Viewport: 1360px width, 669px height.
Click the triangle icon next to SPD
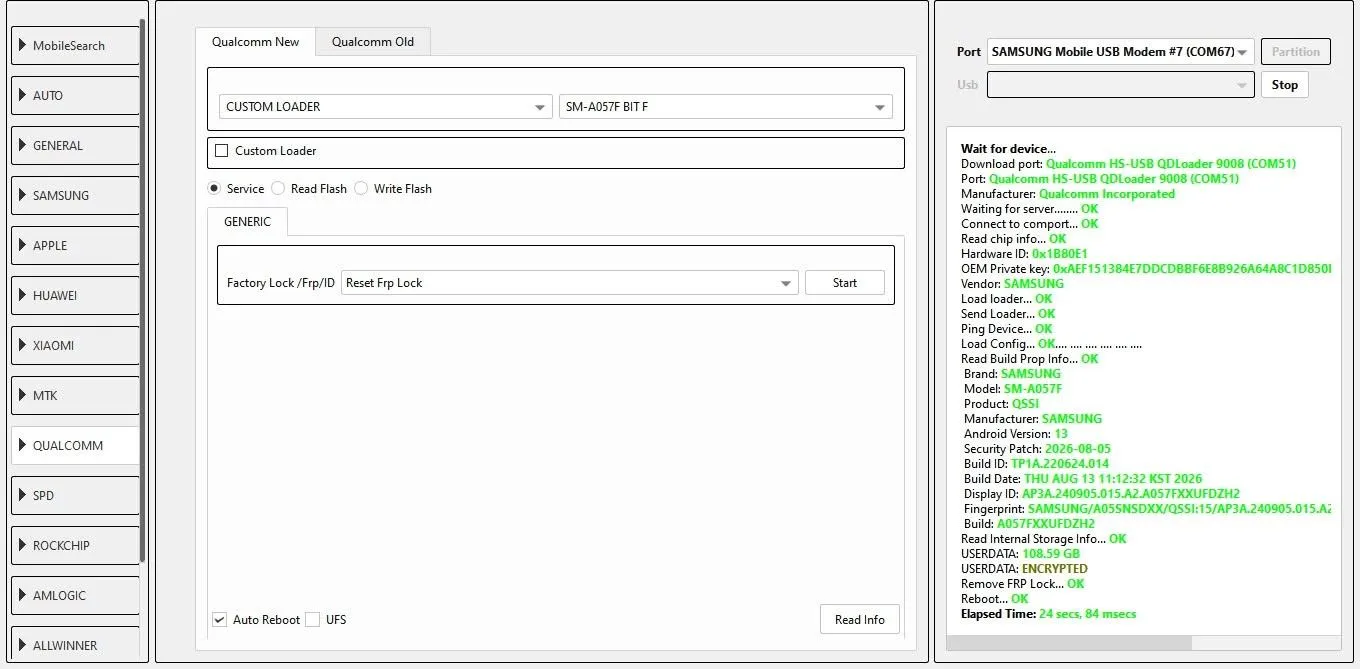(x=23, y=495)
